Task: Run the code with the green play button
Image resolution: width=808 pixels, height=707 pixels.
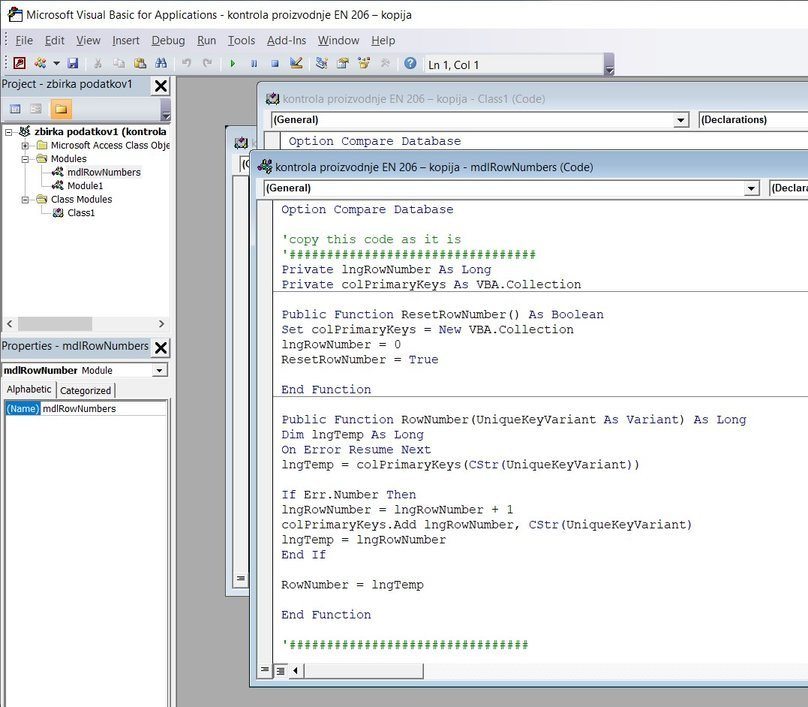Action: click(x=233, y=63)
